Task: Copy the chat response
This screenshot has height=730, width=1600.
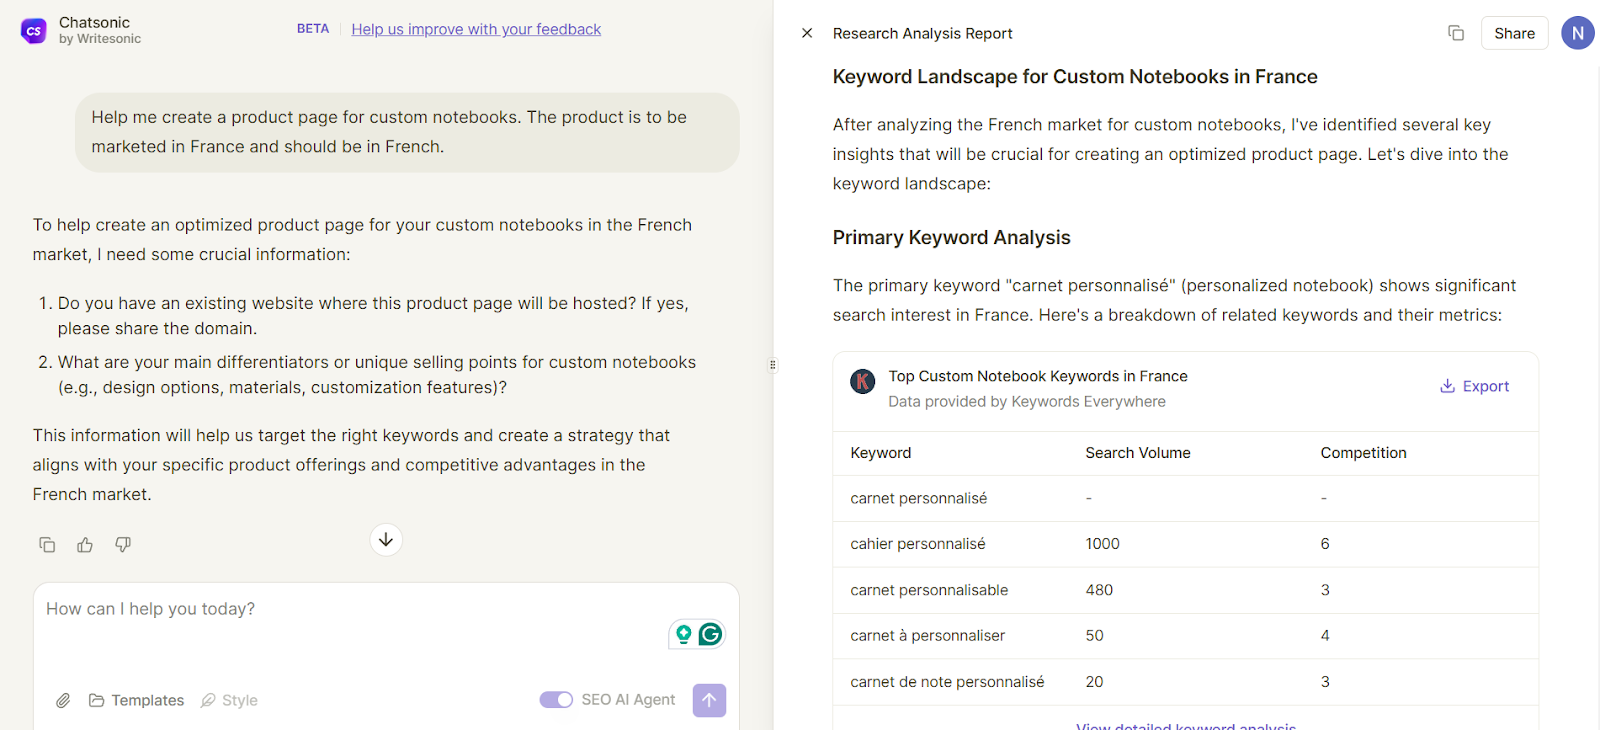Action: tap(47, 545)
